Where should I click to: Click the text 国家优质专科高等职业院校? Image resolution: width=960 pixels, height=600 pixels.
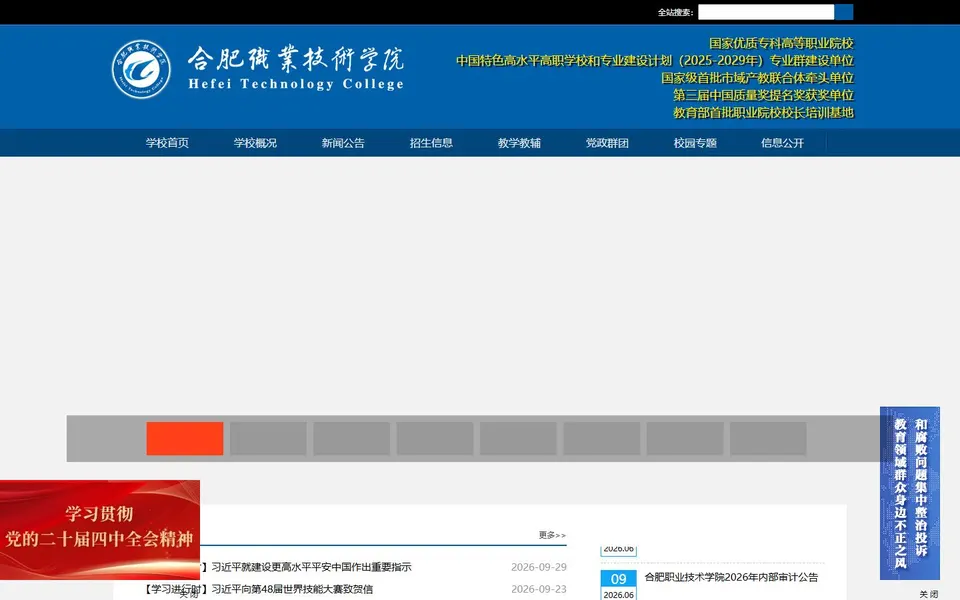pos(781,43)
